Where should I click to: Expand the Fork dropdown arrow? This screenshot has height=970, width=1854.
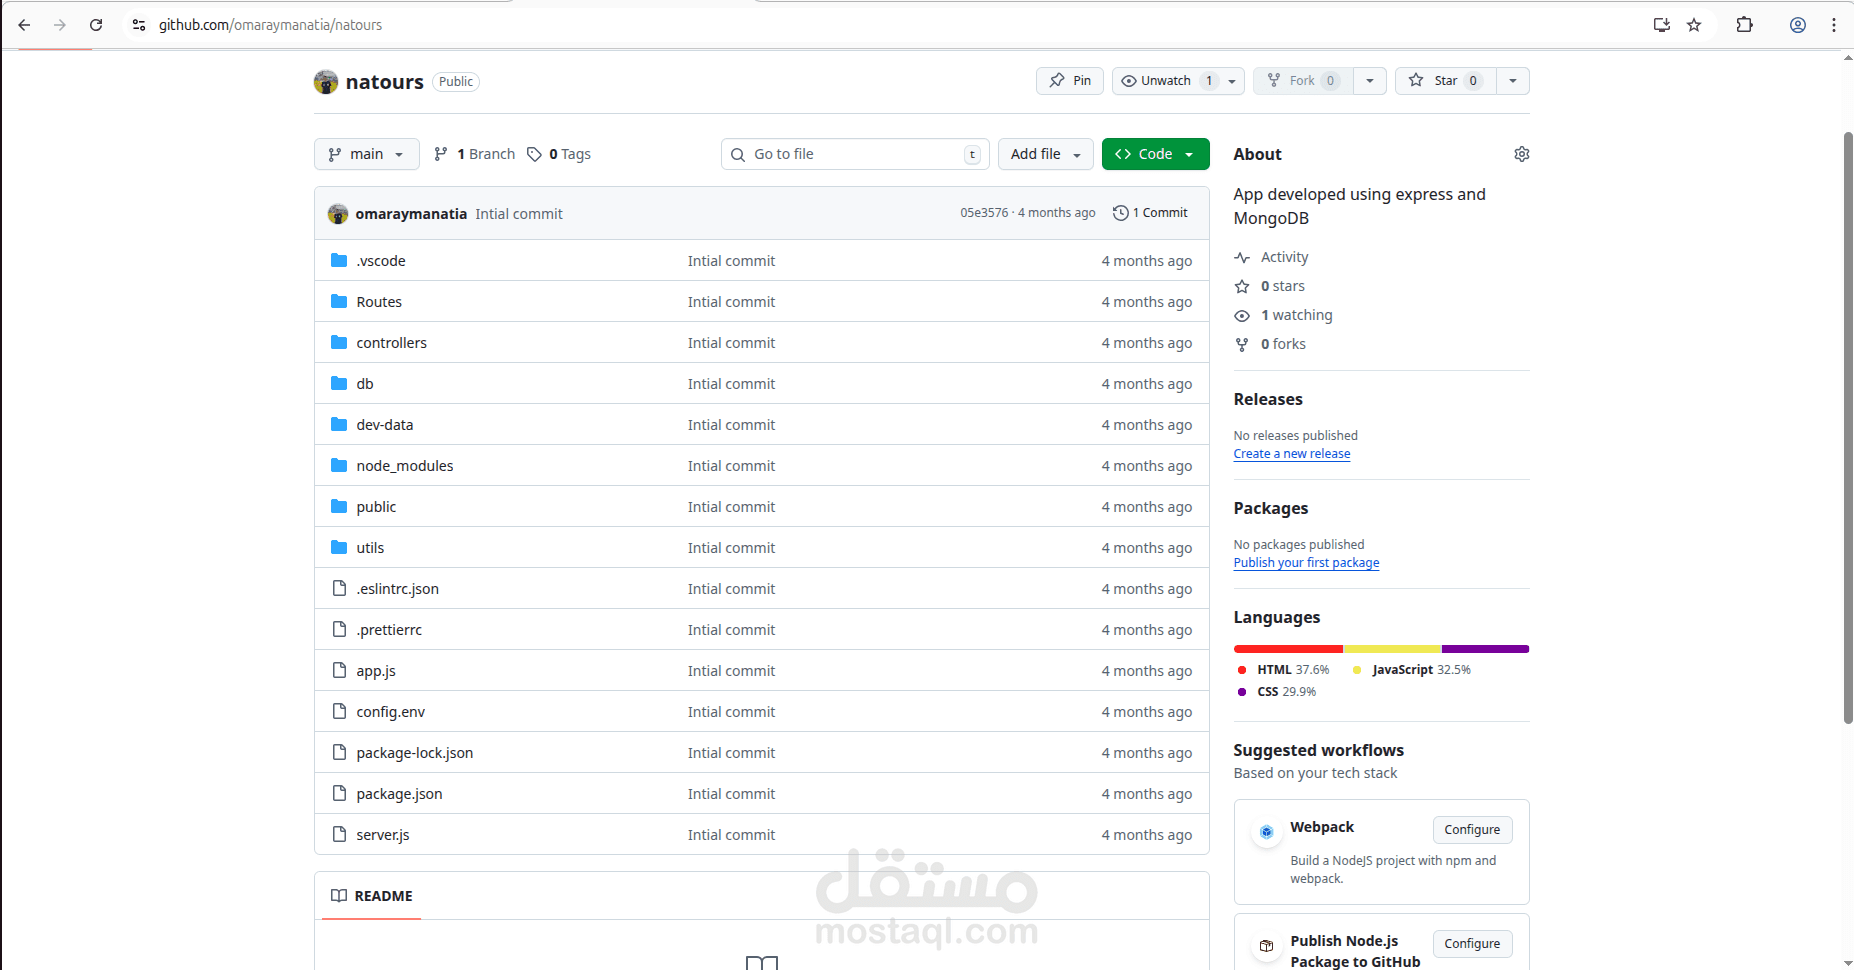click(x=1370, y=81)
